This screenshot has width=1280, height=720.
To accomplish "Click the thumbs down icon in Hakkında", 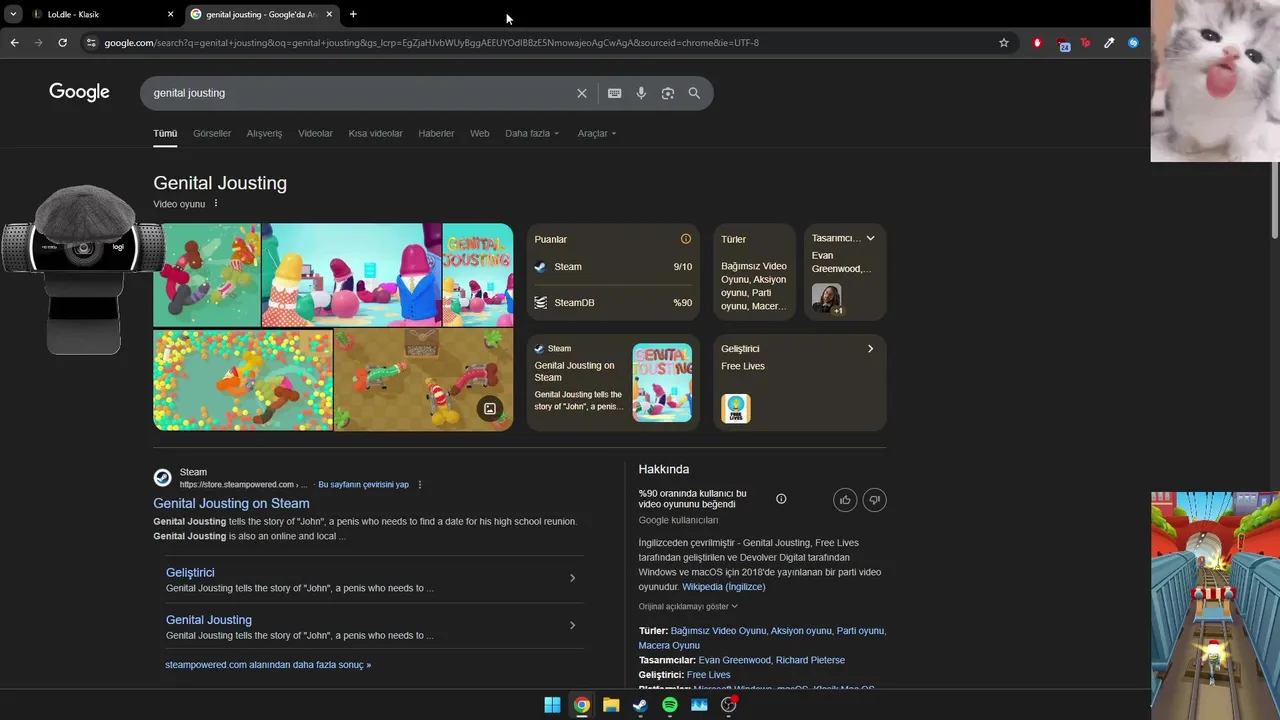I will click(875, 500).
